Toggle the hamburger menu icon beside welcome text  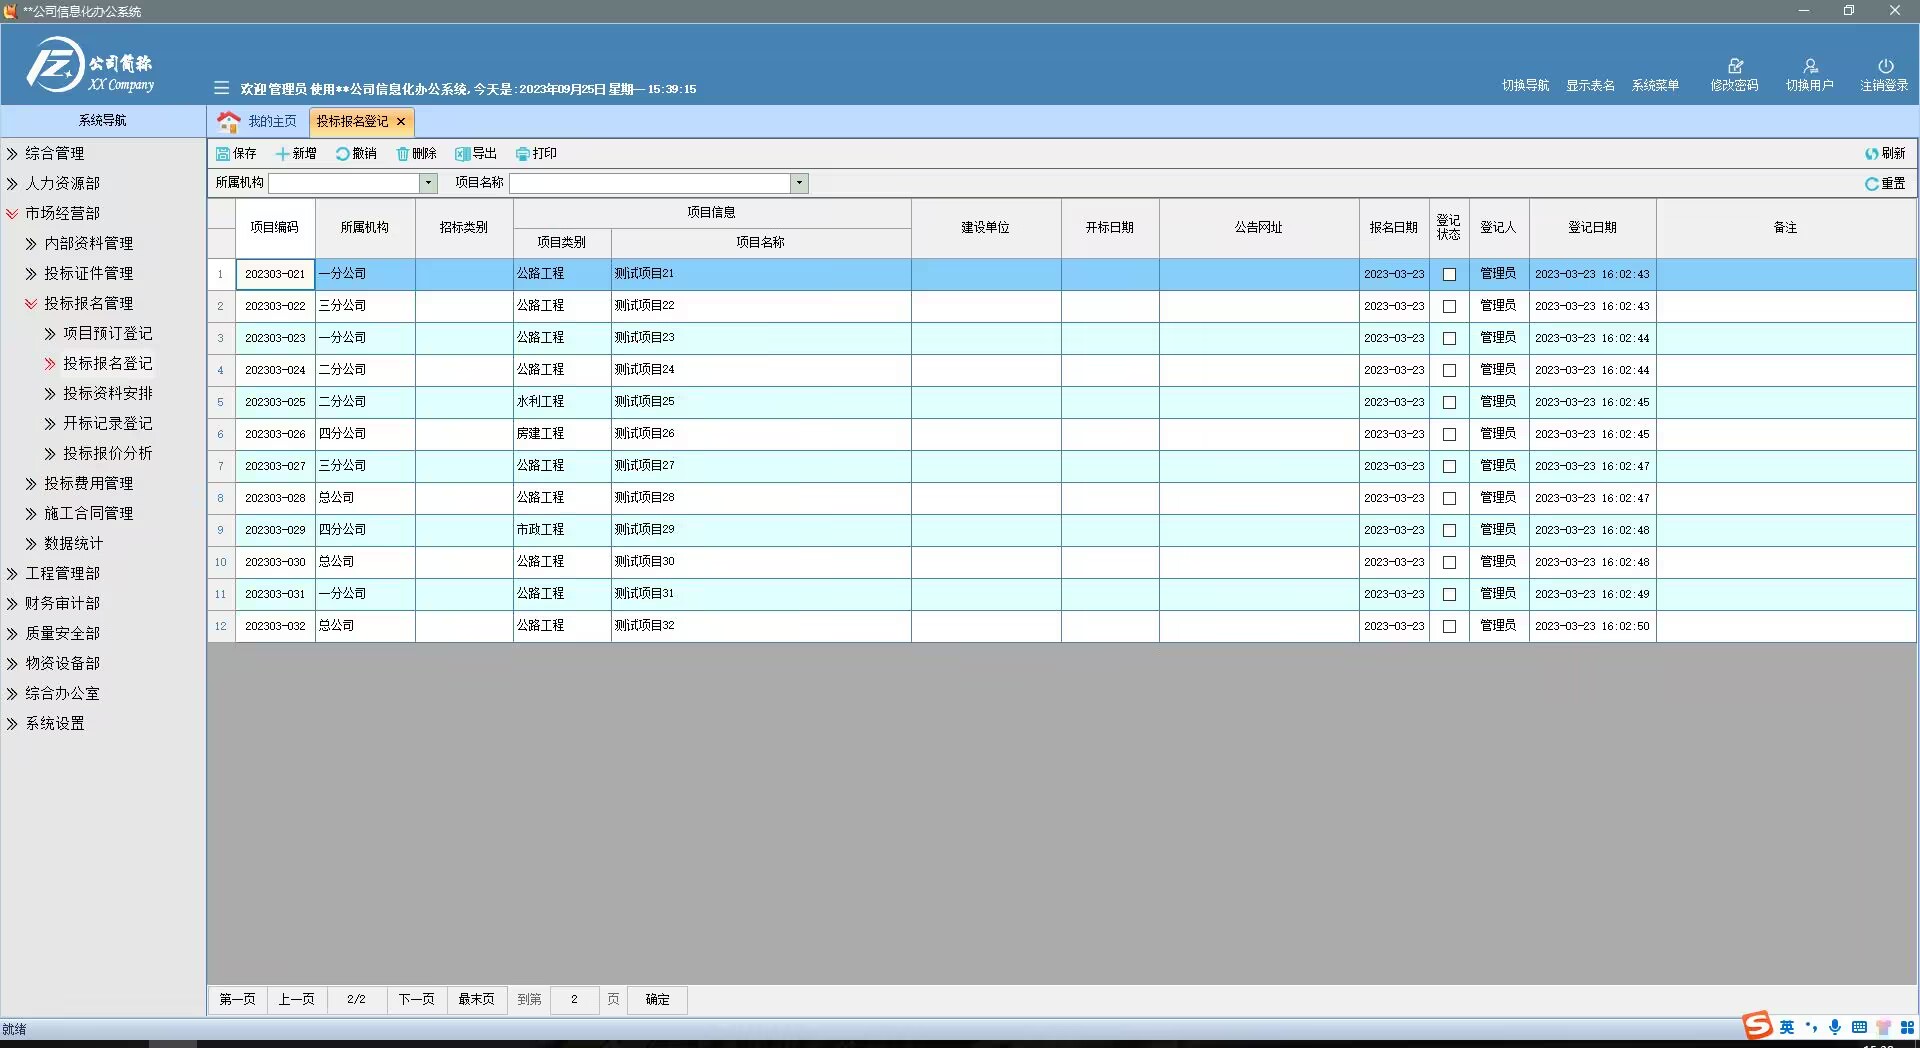(x=221, y=88)
